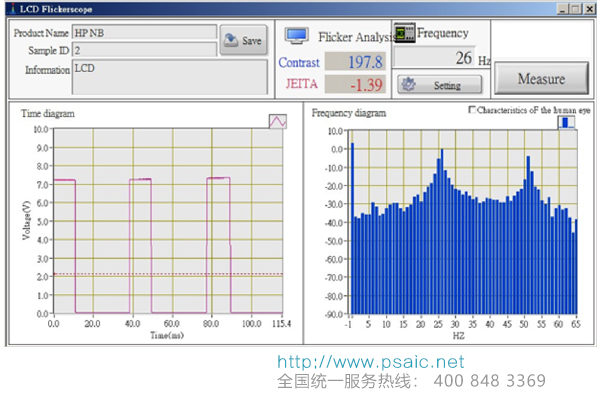Image resolution: width=600 pixels, height=397 pixels.
Task: Select the JEITA value -1.39 field
Action: [355, 84]
